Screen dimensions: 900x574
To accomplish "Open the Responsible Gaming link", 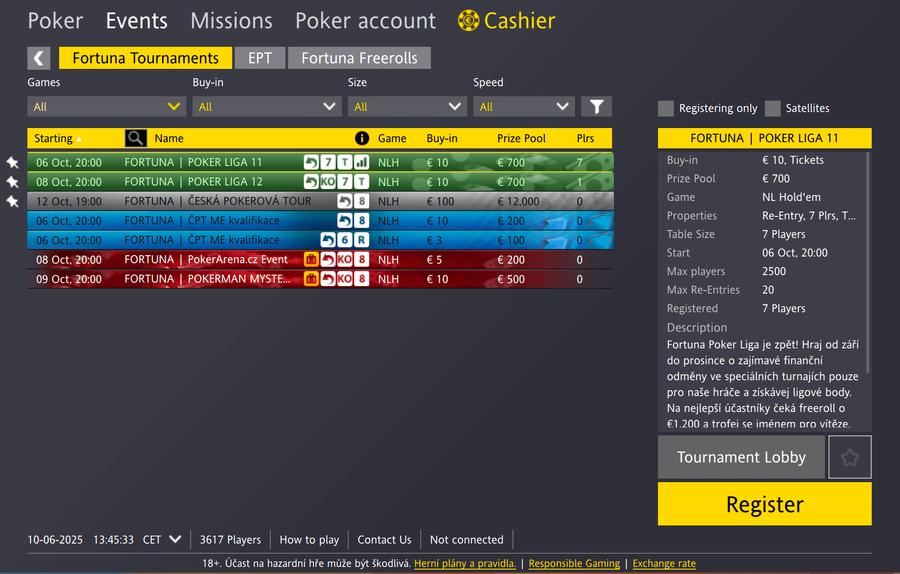I will (574, 563).
